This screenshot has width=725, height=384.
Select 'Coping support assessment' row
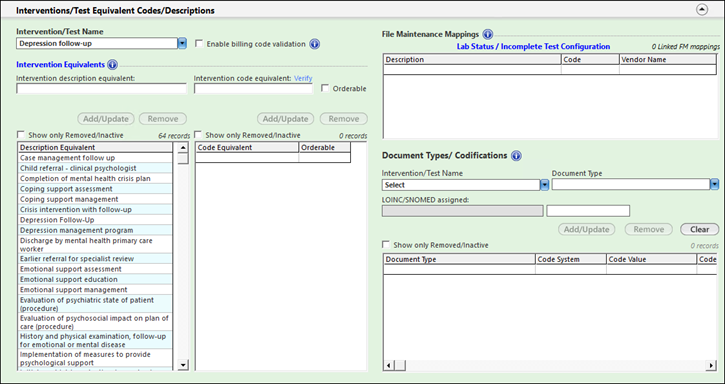pos(95,189)
